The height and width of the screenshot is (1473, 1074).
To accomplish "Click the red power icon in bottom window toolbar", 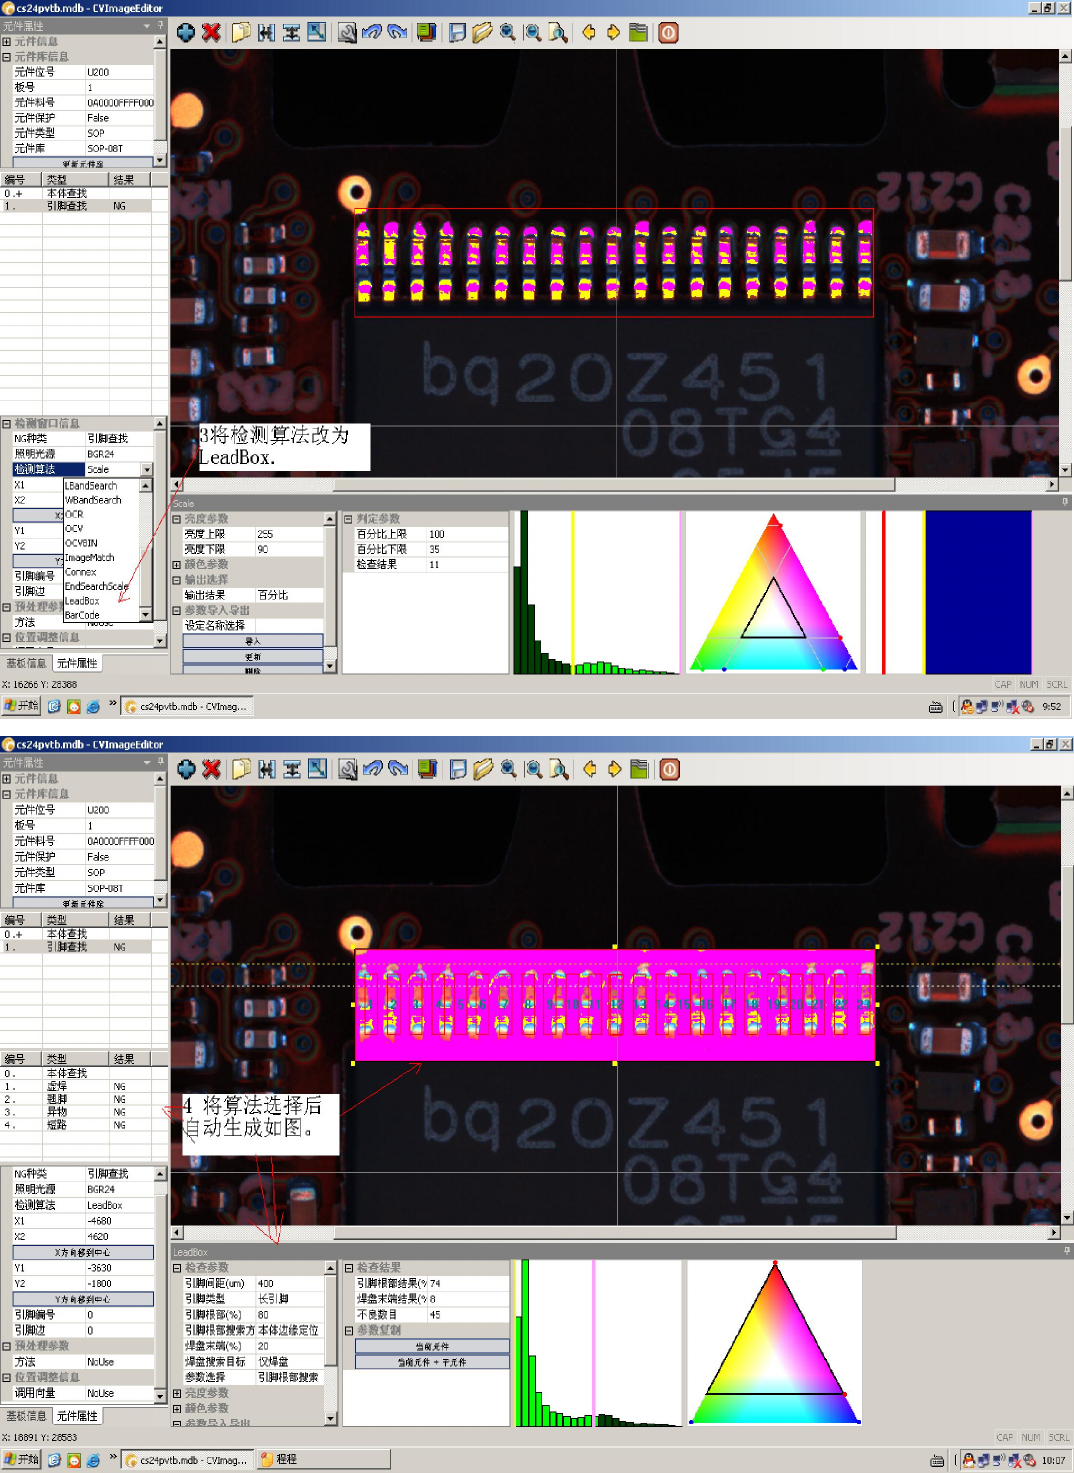I will (x=670, y=769).
